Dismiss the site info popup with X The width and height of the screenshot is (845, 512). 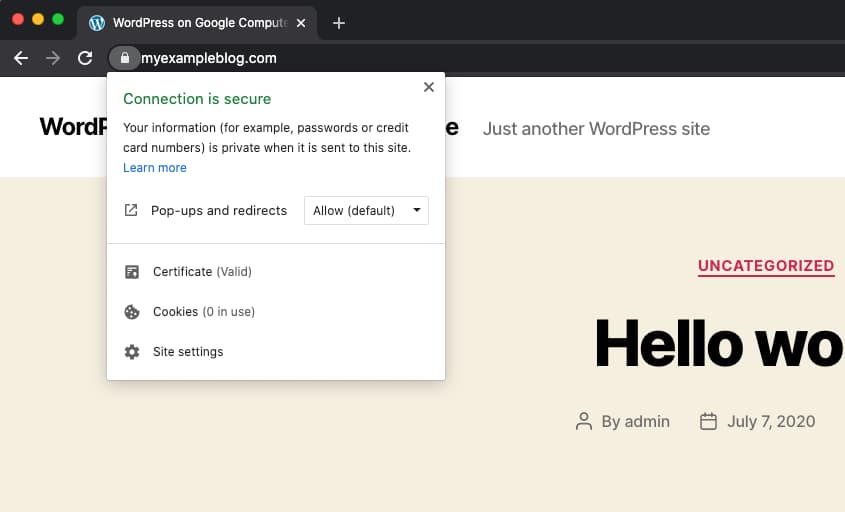click(x=429, y=87)
